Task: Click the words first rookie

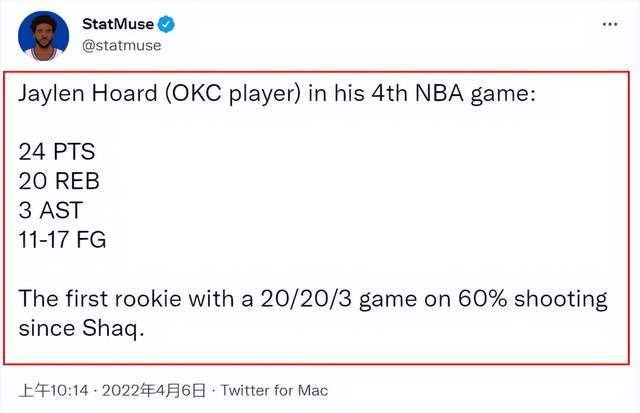Action: coord(123,298)
